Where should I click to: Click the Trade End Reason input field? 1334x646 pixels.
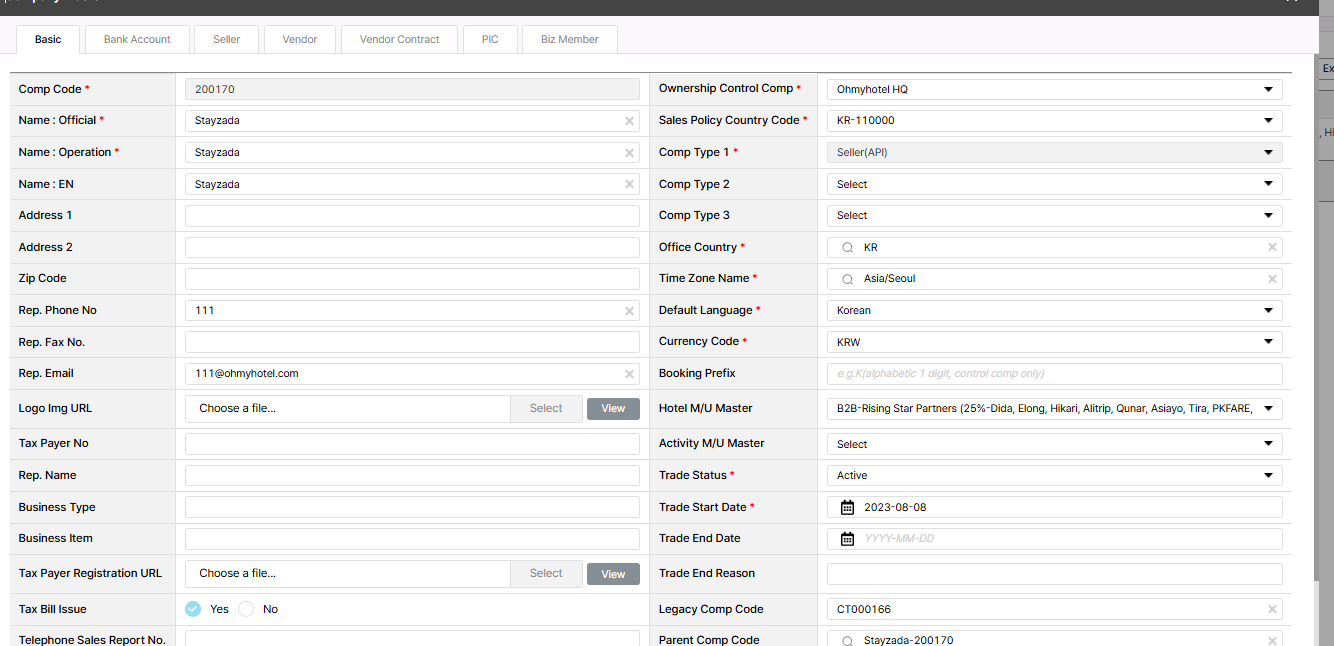click(x=1054, y=573)
